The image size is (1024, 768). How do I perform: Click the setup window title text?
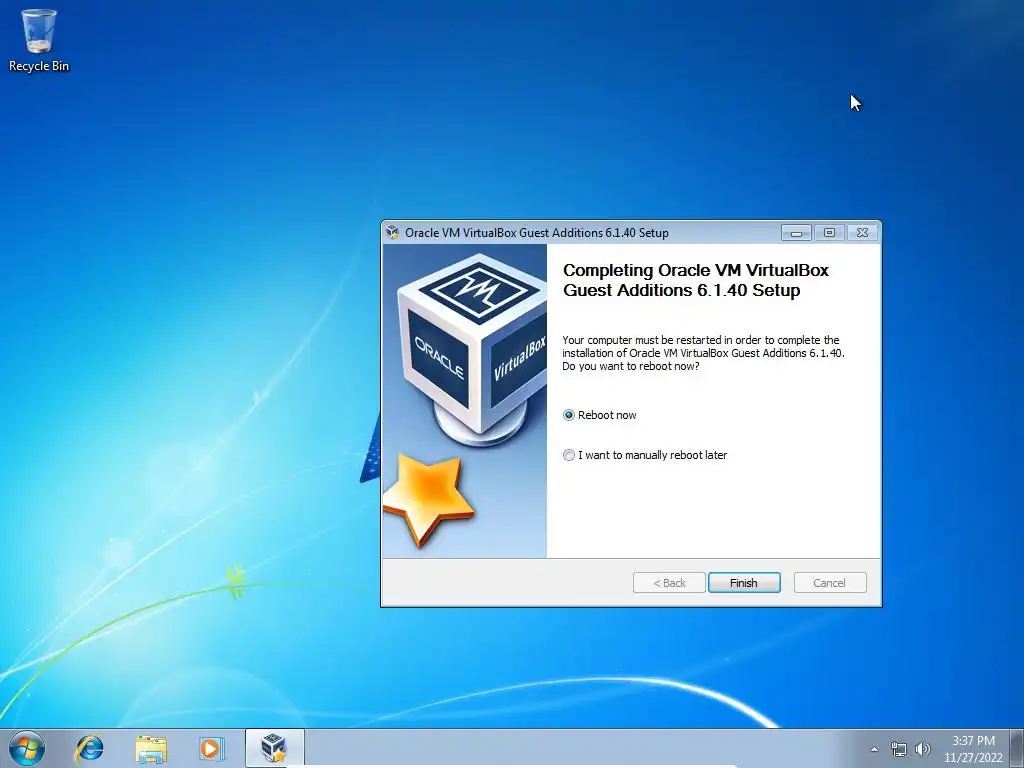tap(537, 233)
